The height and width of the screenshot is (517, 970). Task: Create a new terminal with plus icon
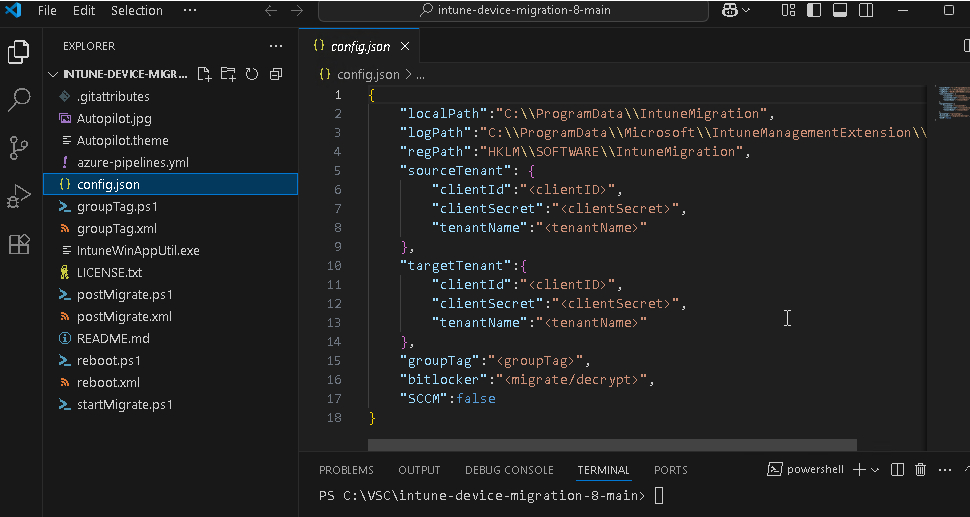(859, 470)
